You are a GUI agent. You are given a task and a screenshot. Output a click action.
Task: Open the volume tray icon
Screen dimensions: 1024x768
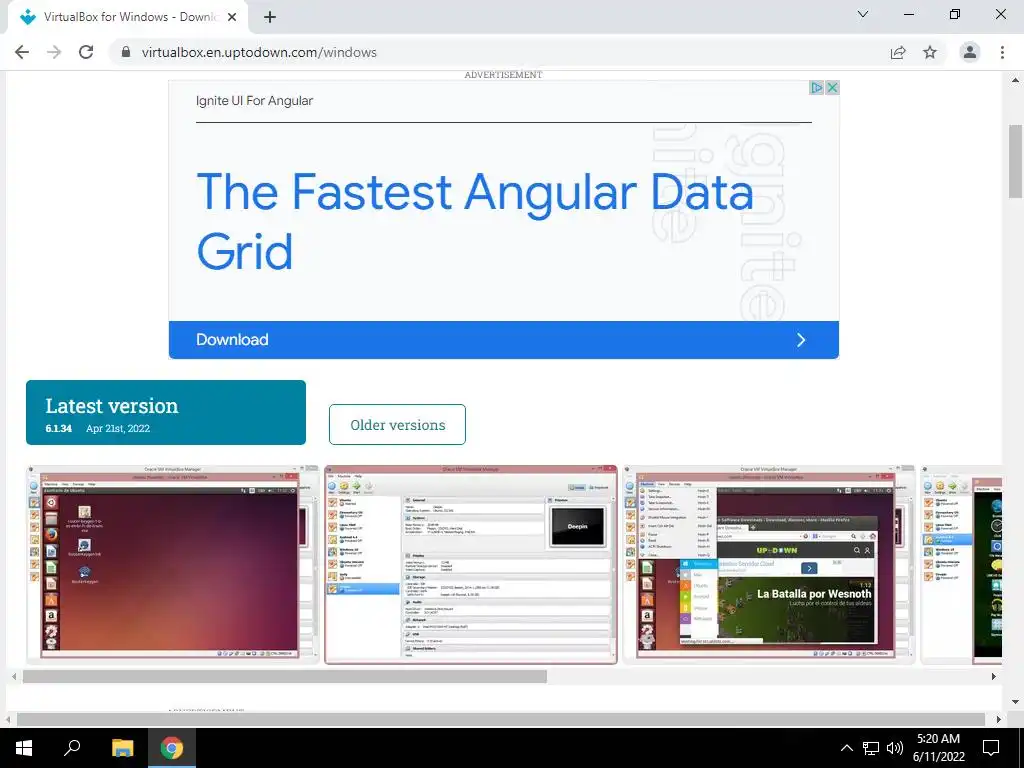[x=895, y=748]
